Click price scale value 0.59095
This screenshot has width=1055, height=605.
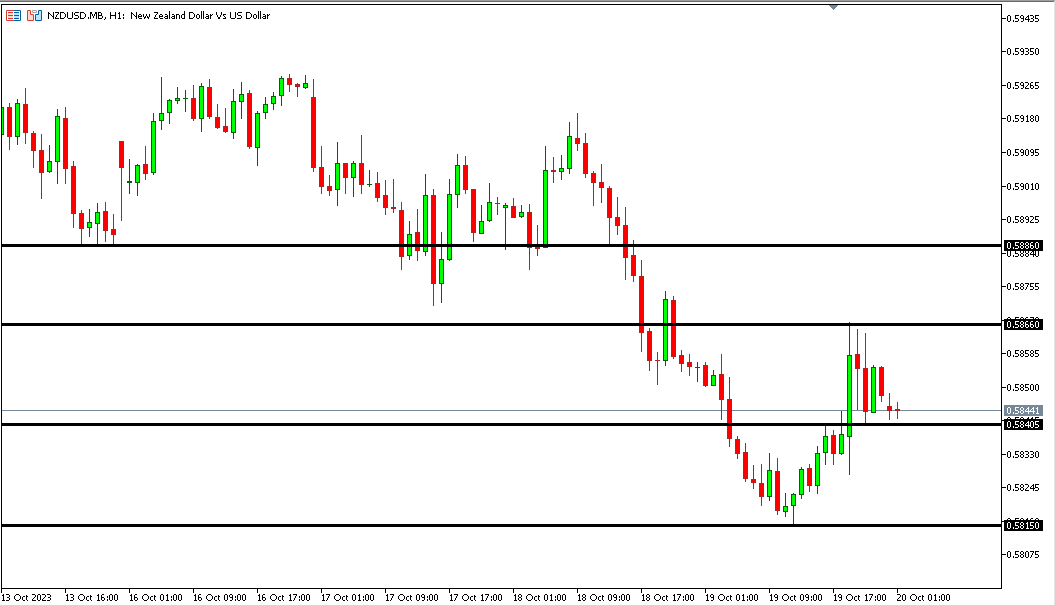1023,153
